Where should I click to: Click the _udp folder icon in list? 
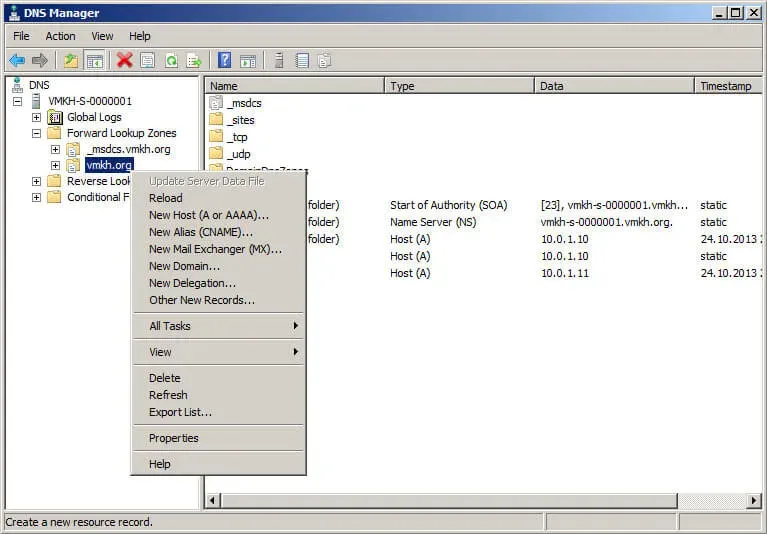tap(216, 154)
